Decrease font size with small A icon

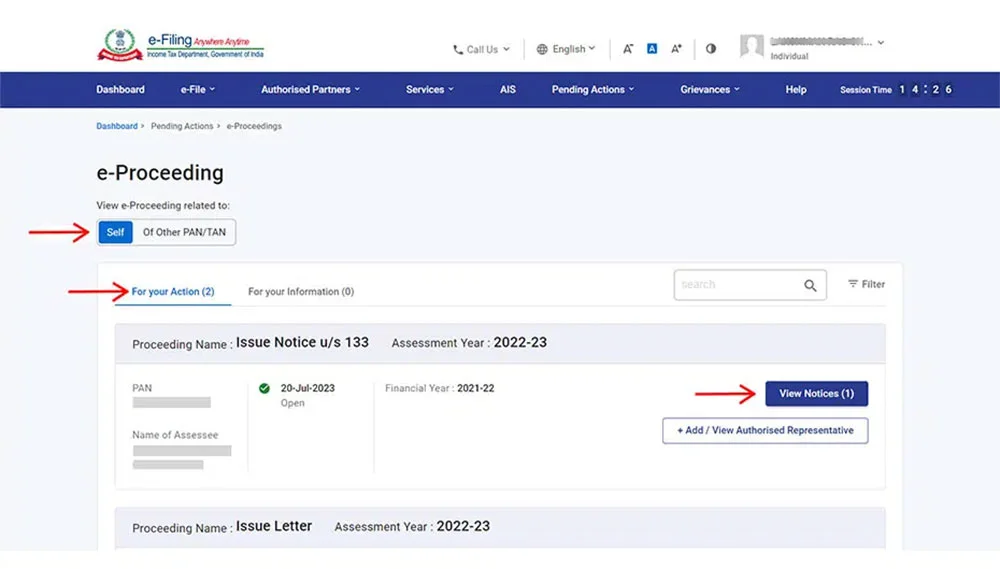(628, 48)
